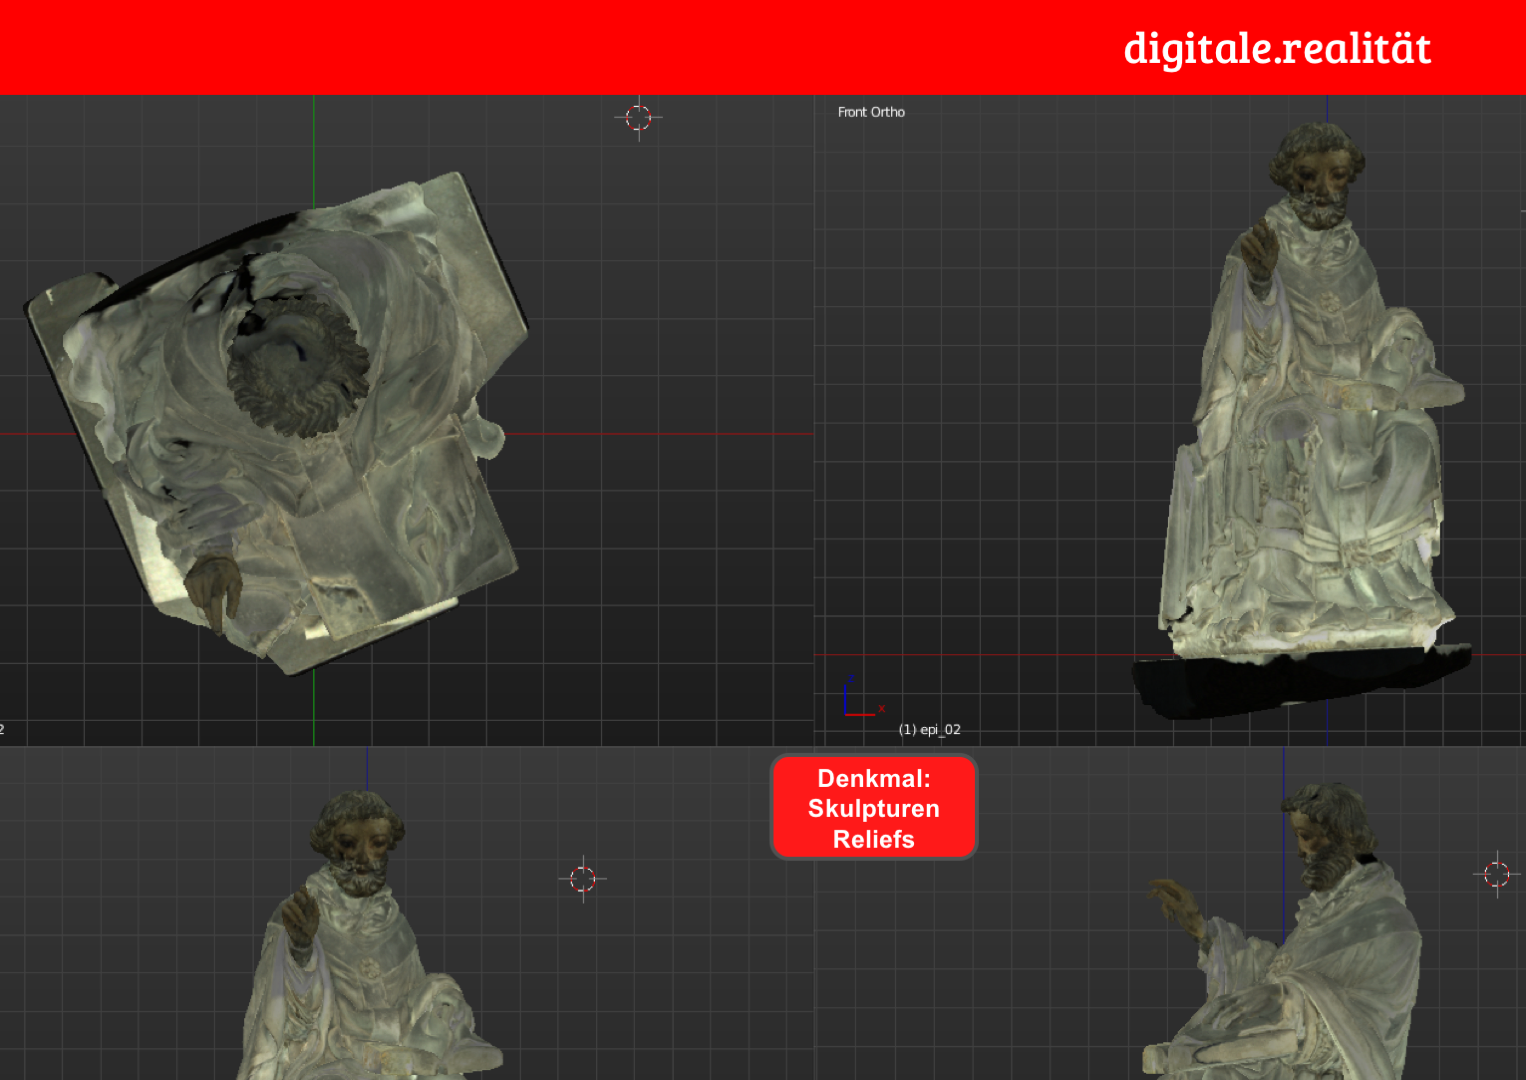
Task: Toggle the Front Ortho viewport label
Action: click(870, 112)
